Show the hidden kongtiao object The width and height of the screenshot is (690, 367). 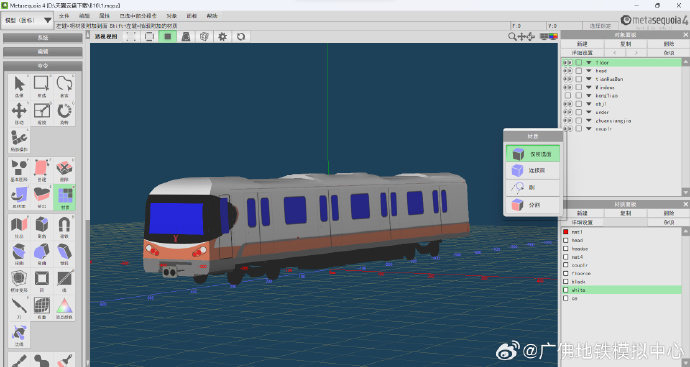coord(568,95)
